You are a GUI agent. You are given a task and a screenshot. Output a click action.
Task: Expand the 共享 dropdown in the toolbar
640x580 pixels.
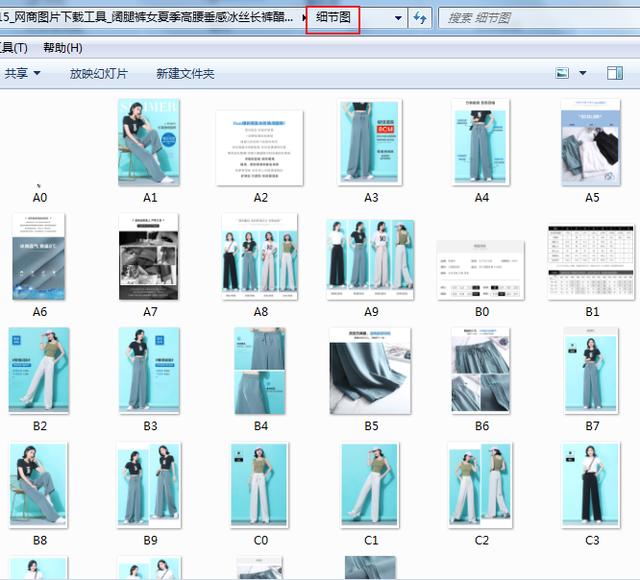tap(23, 73)
